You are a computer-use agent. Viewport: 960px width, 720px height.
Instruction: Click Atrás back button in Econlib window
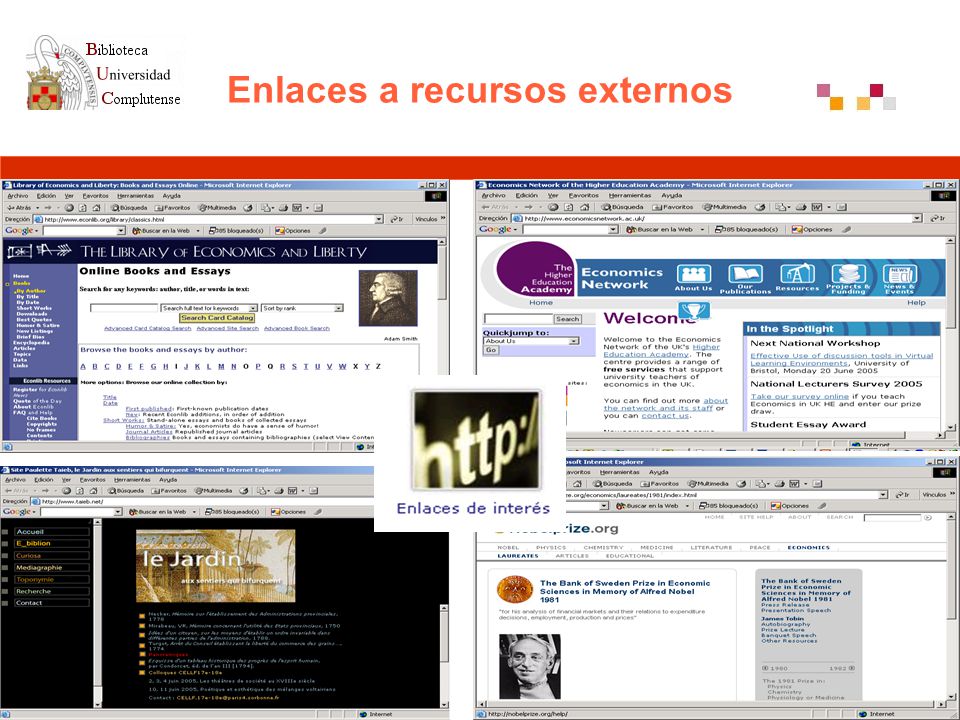[20, 208]
